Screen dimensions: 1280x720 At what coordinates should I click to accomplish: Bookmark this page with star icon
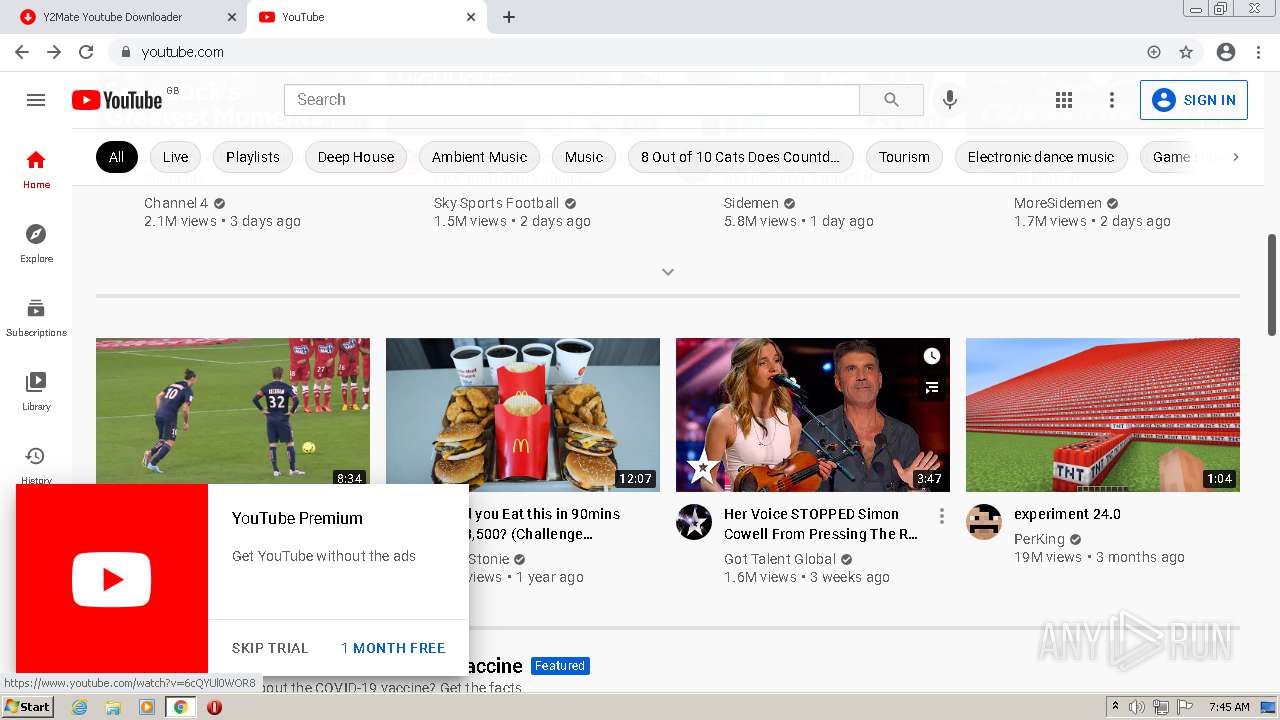(1186, 52)
